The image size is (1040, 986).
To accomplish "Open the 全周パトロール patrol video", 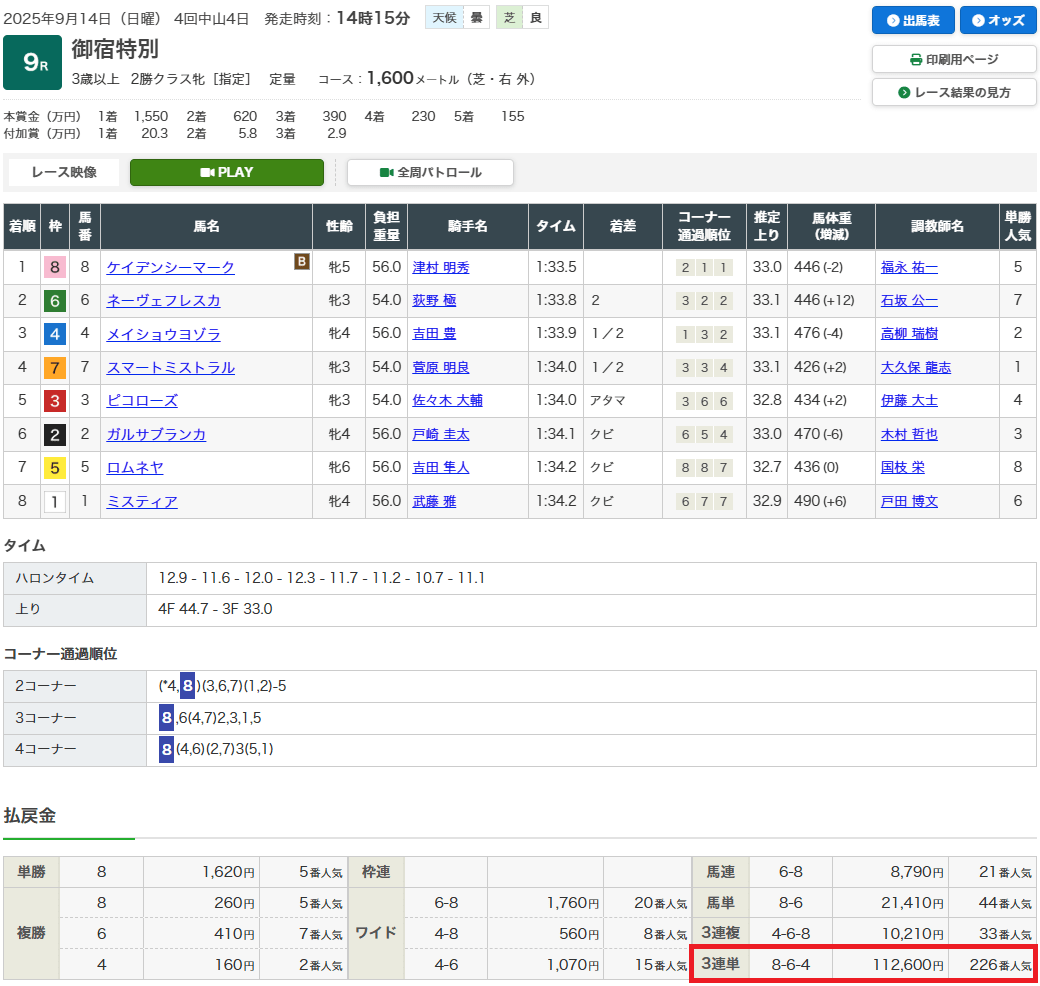I will (430, 172).
